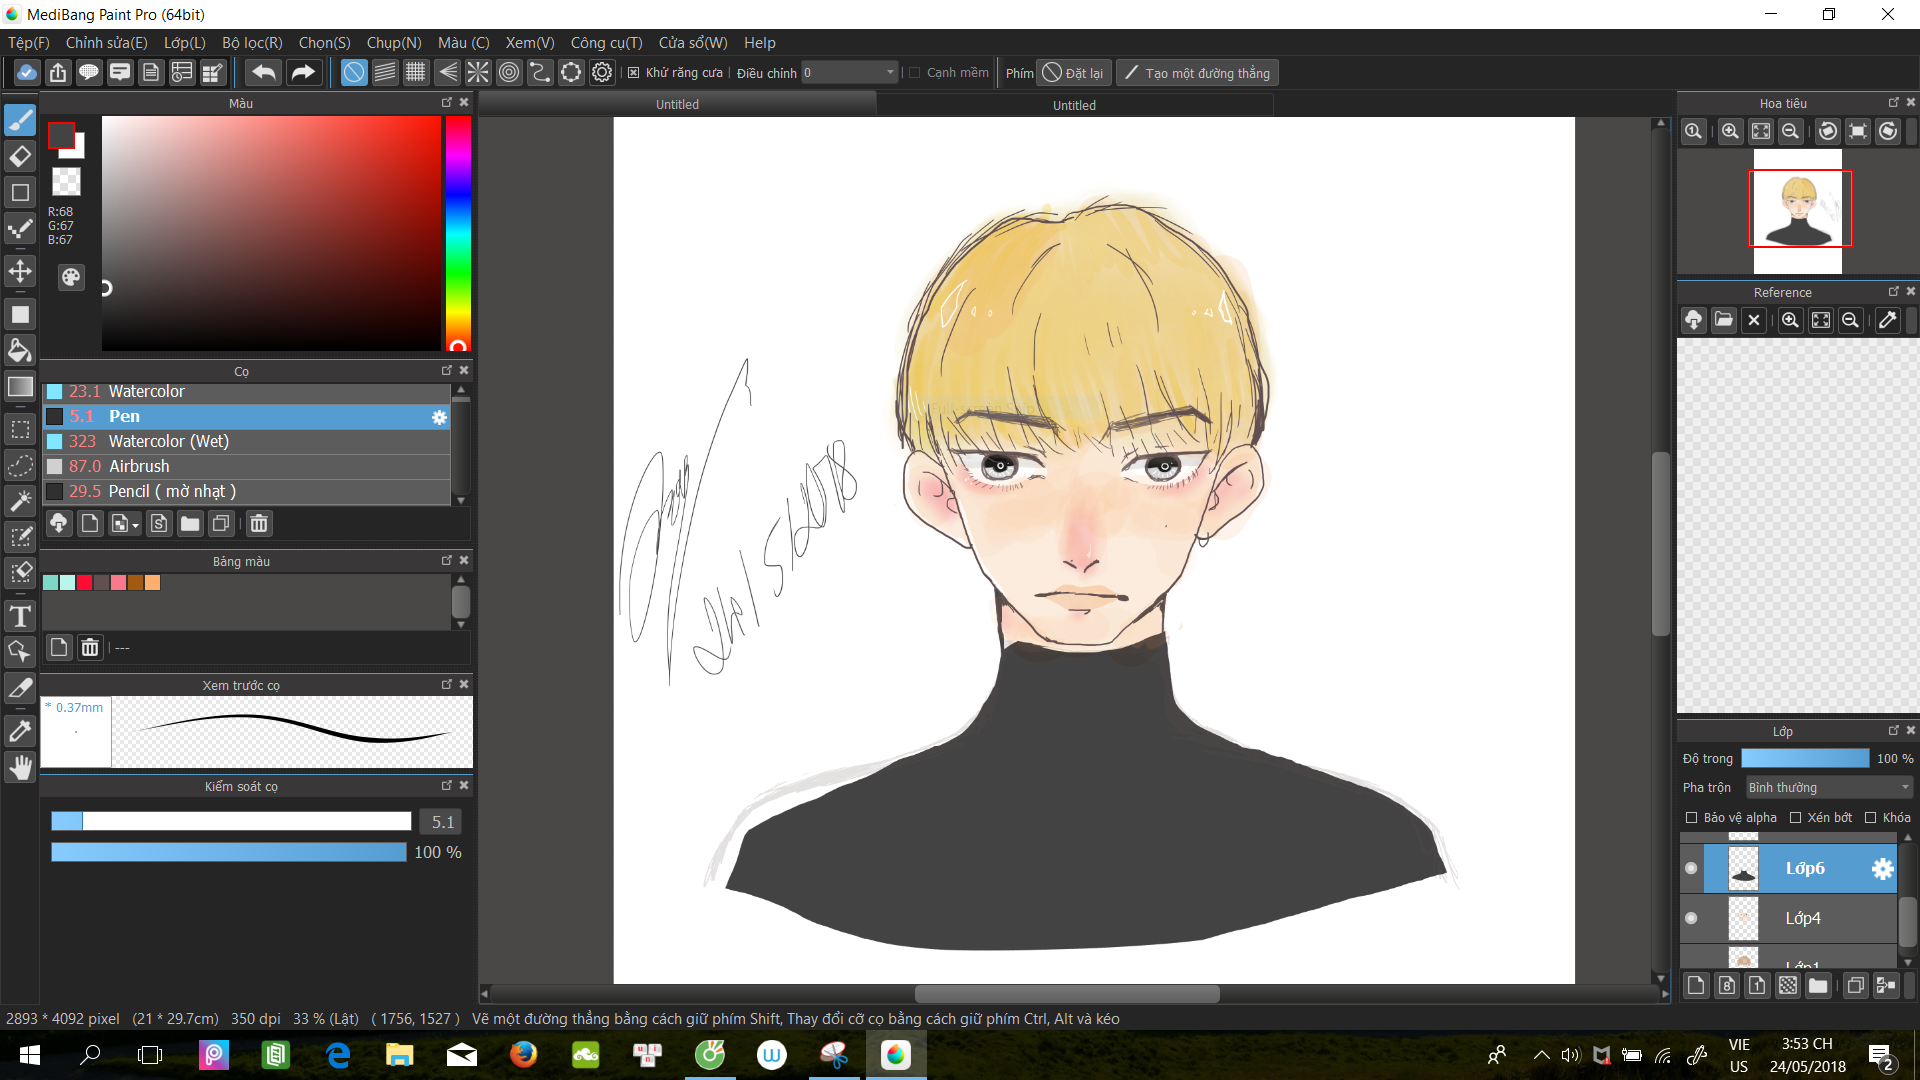Click the layer Độ trong opacity slider

[1805, 759]
